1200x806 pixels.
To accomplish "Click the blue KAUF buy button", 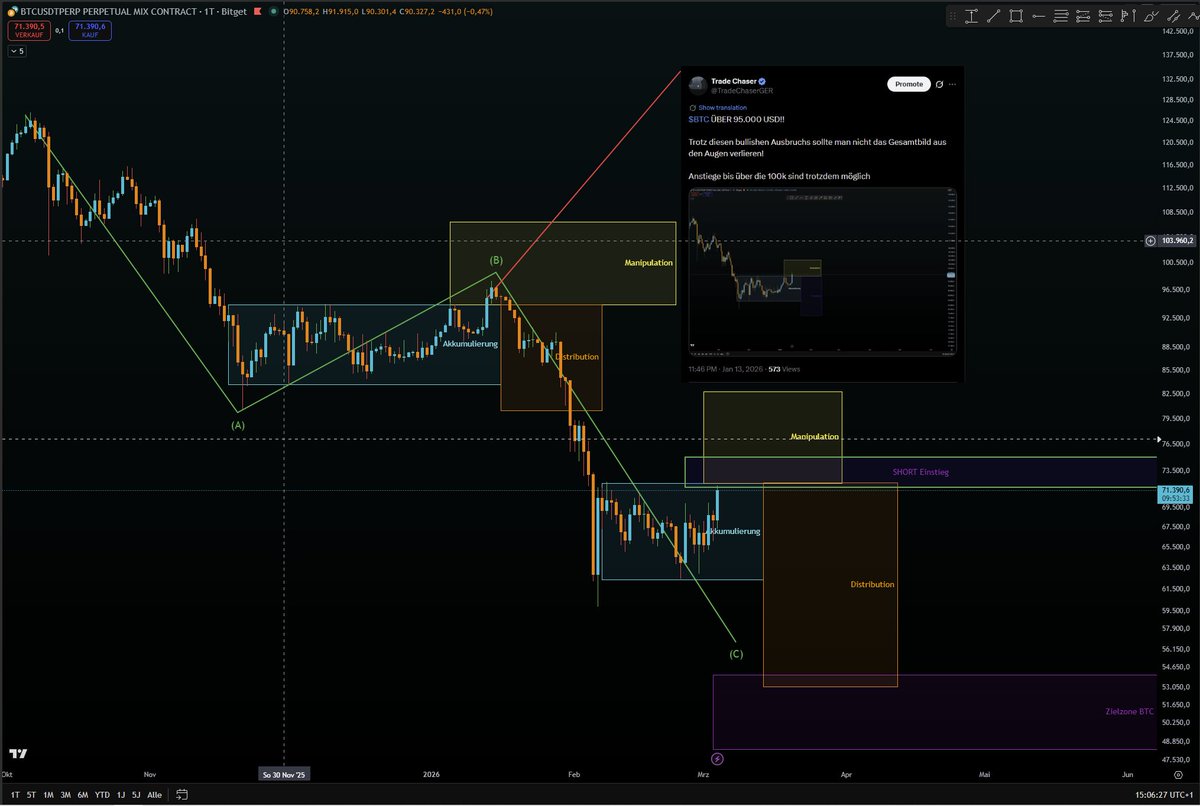I will point(89,31).
